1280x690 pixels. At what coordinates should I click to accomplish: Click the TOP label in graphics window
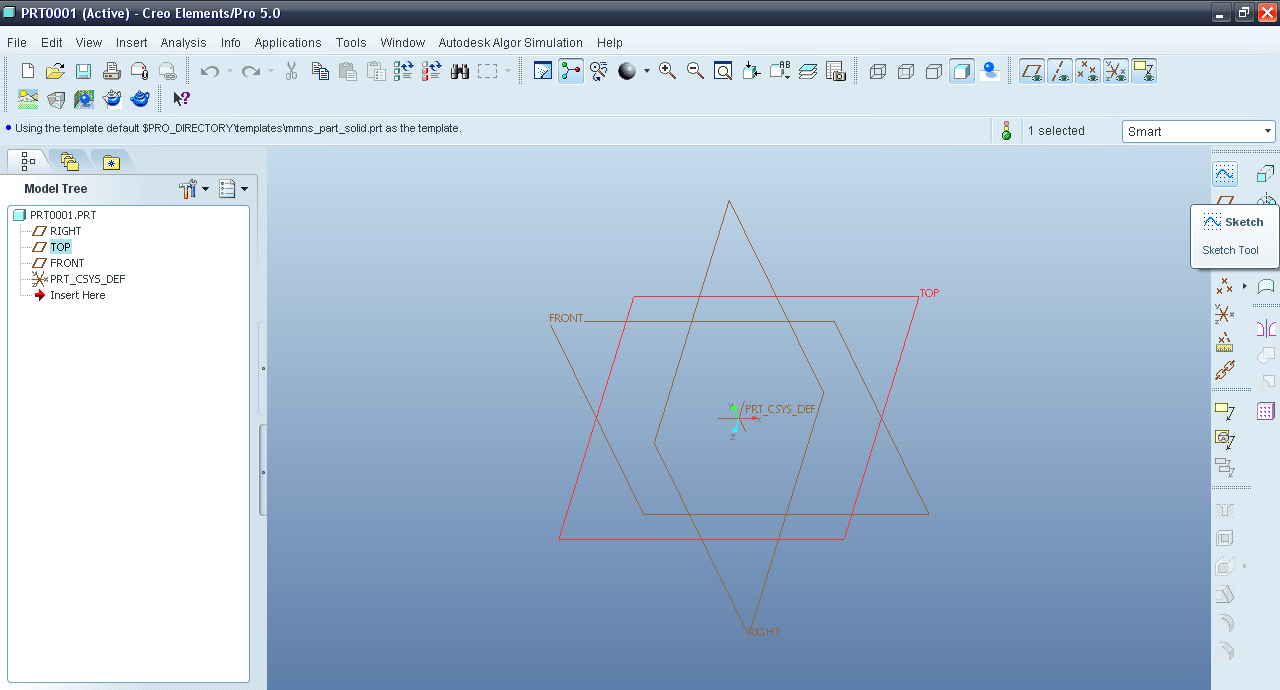click(930, 293)
